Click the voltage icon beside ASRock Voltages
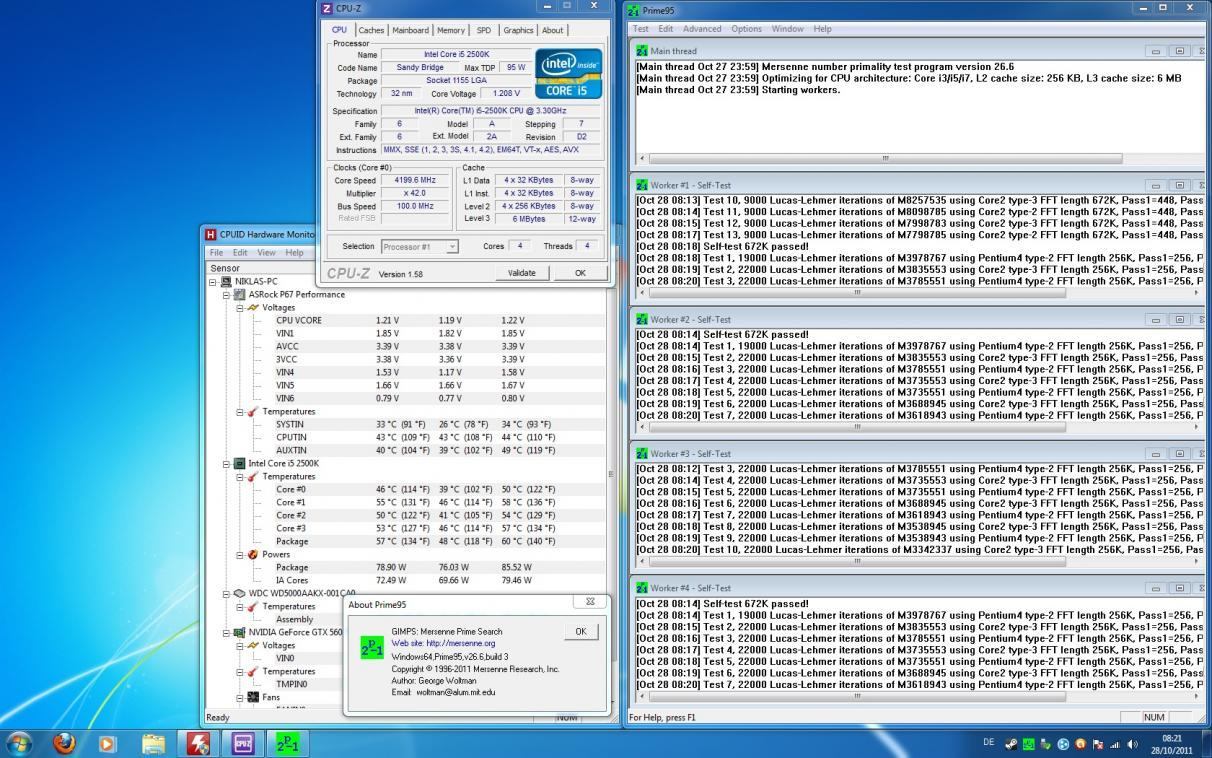The width and height of the screenshot is (1212, 758). [x=253, y=308]
